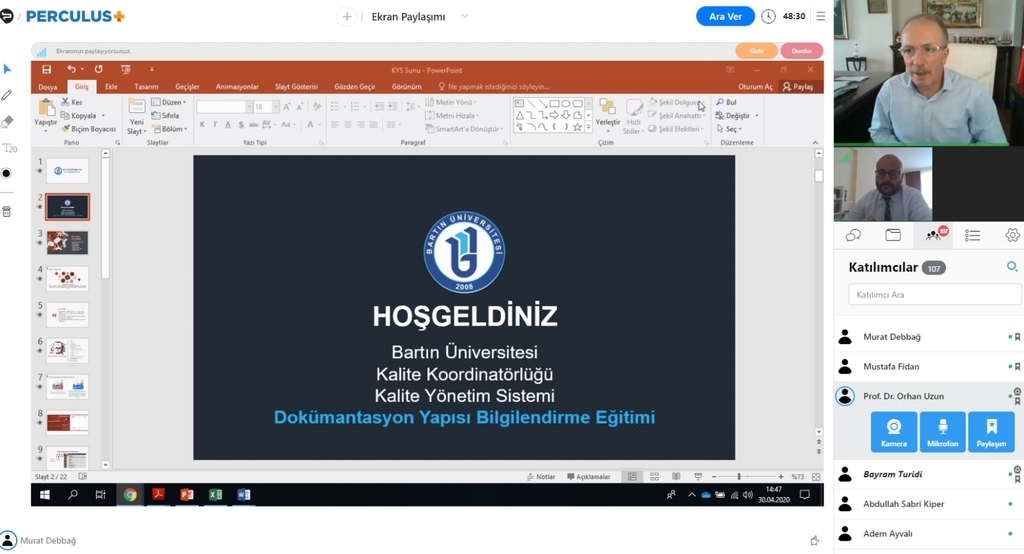Open the chat bubbles panel
Image resolution: width=1024 pixels, height=554 pixels.
tap(853, 235)
